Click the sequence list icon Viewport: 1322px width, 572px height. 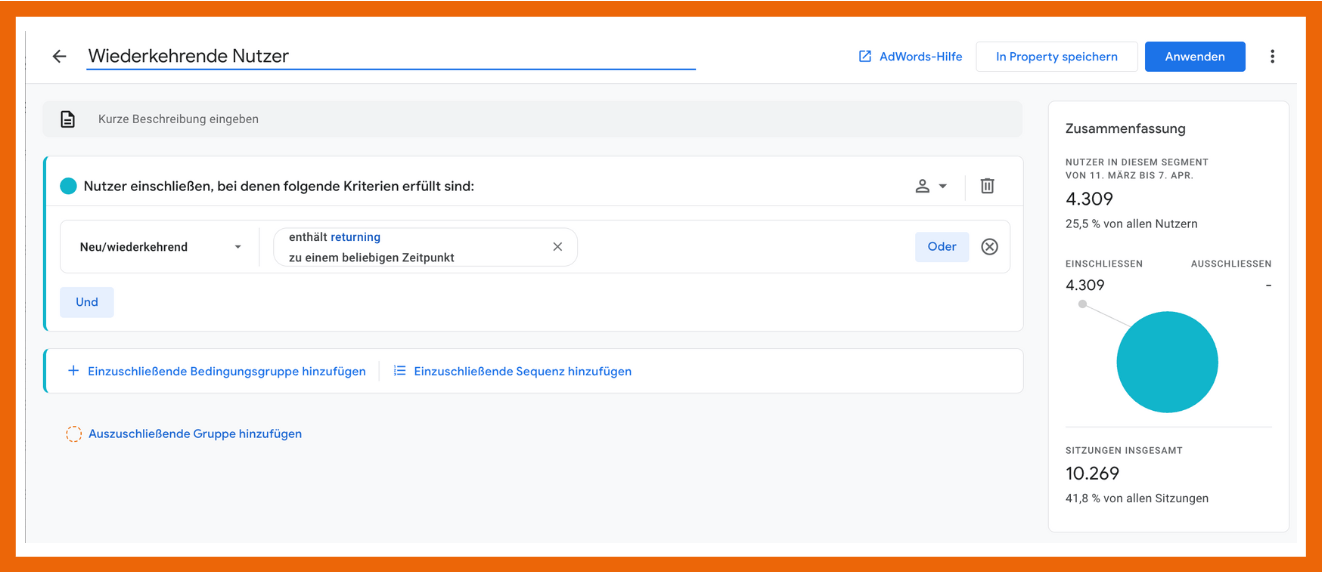400,371
